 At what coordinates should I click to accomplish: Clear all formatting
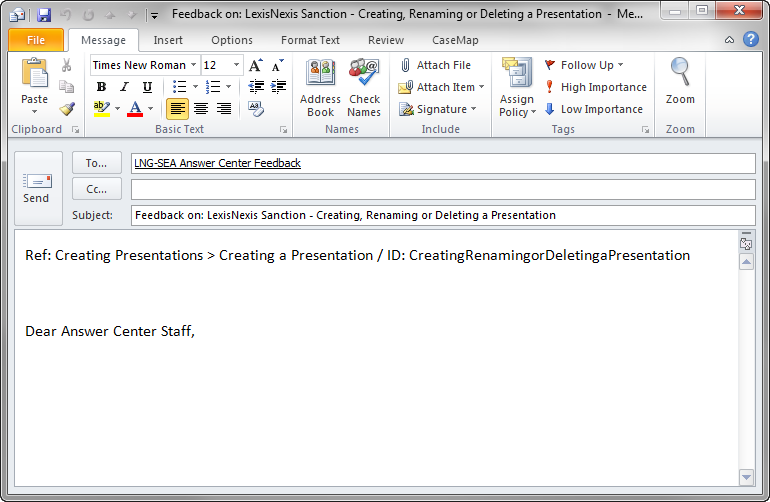tap(256, 109)
